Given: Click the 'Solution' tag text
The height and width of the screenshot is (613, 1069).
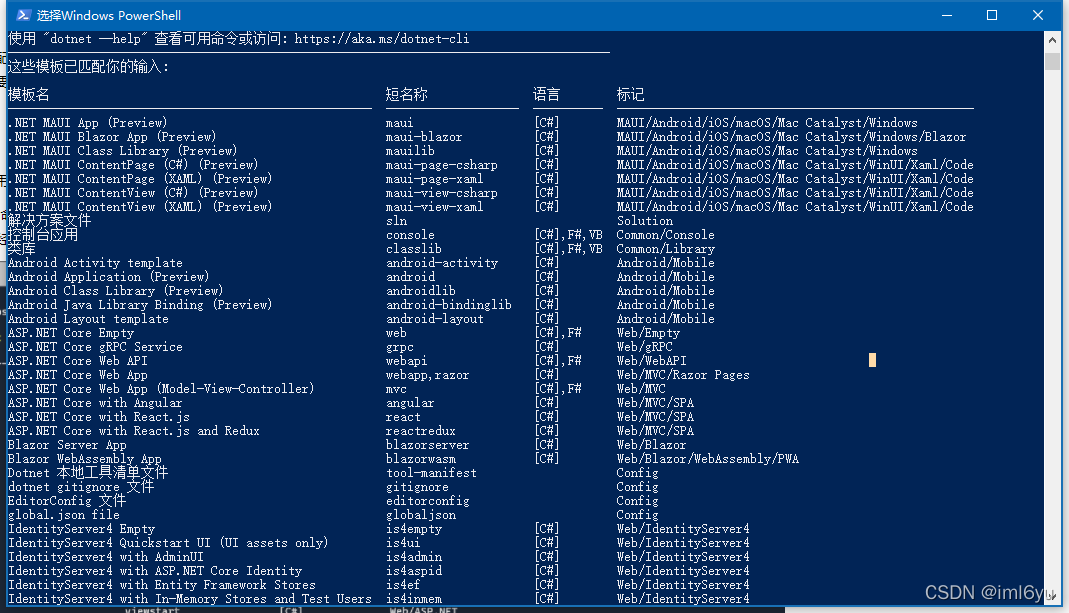Looking at the screenshot, I should 644,221.
